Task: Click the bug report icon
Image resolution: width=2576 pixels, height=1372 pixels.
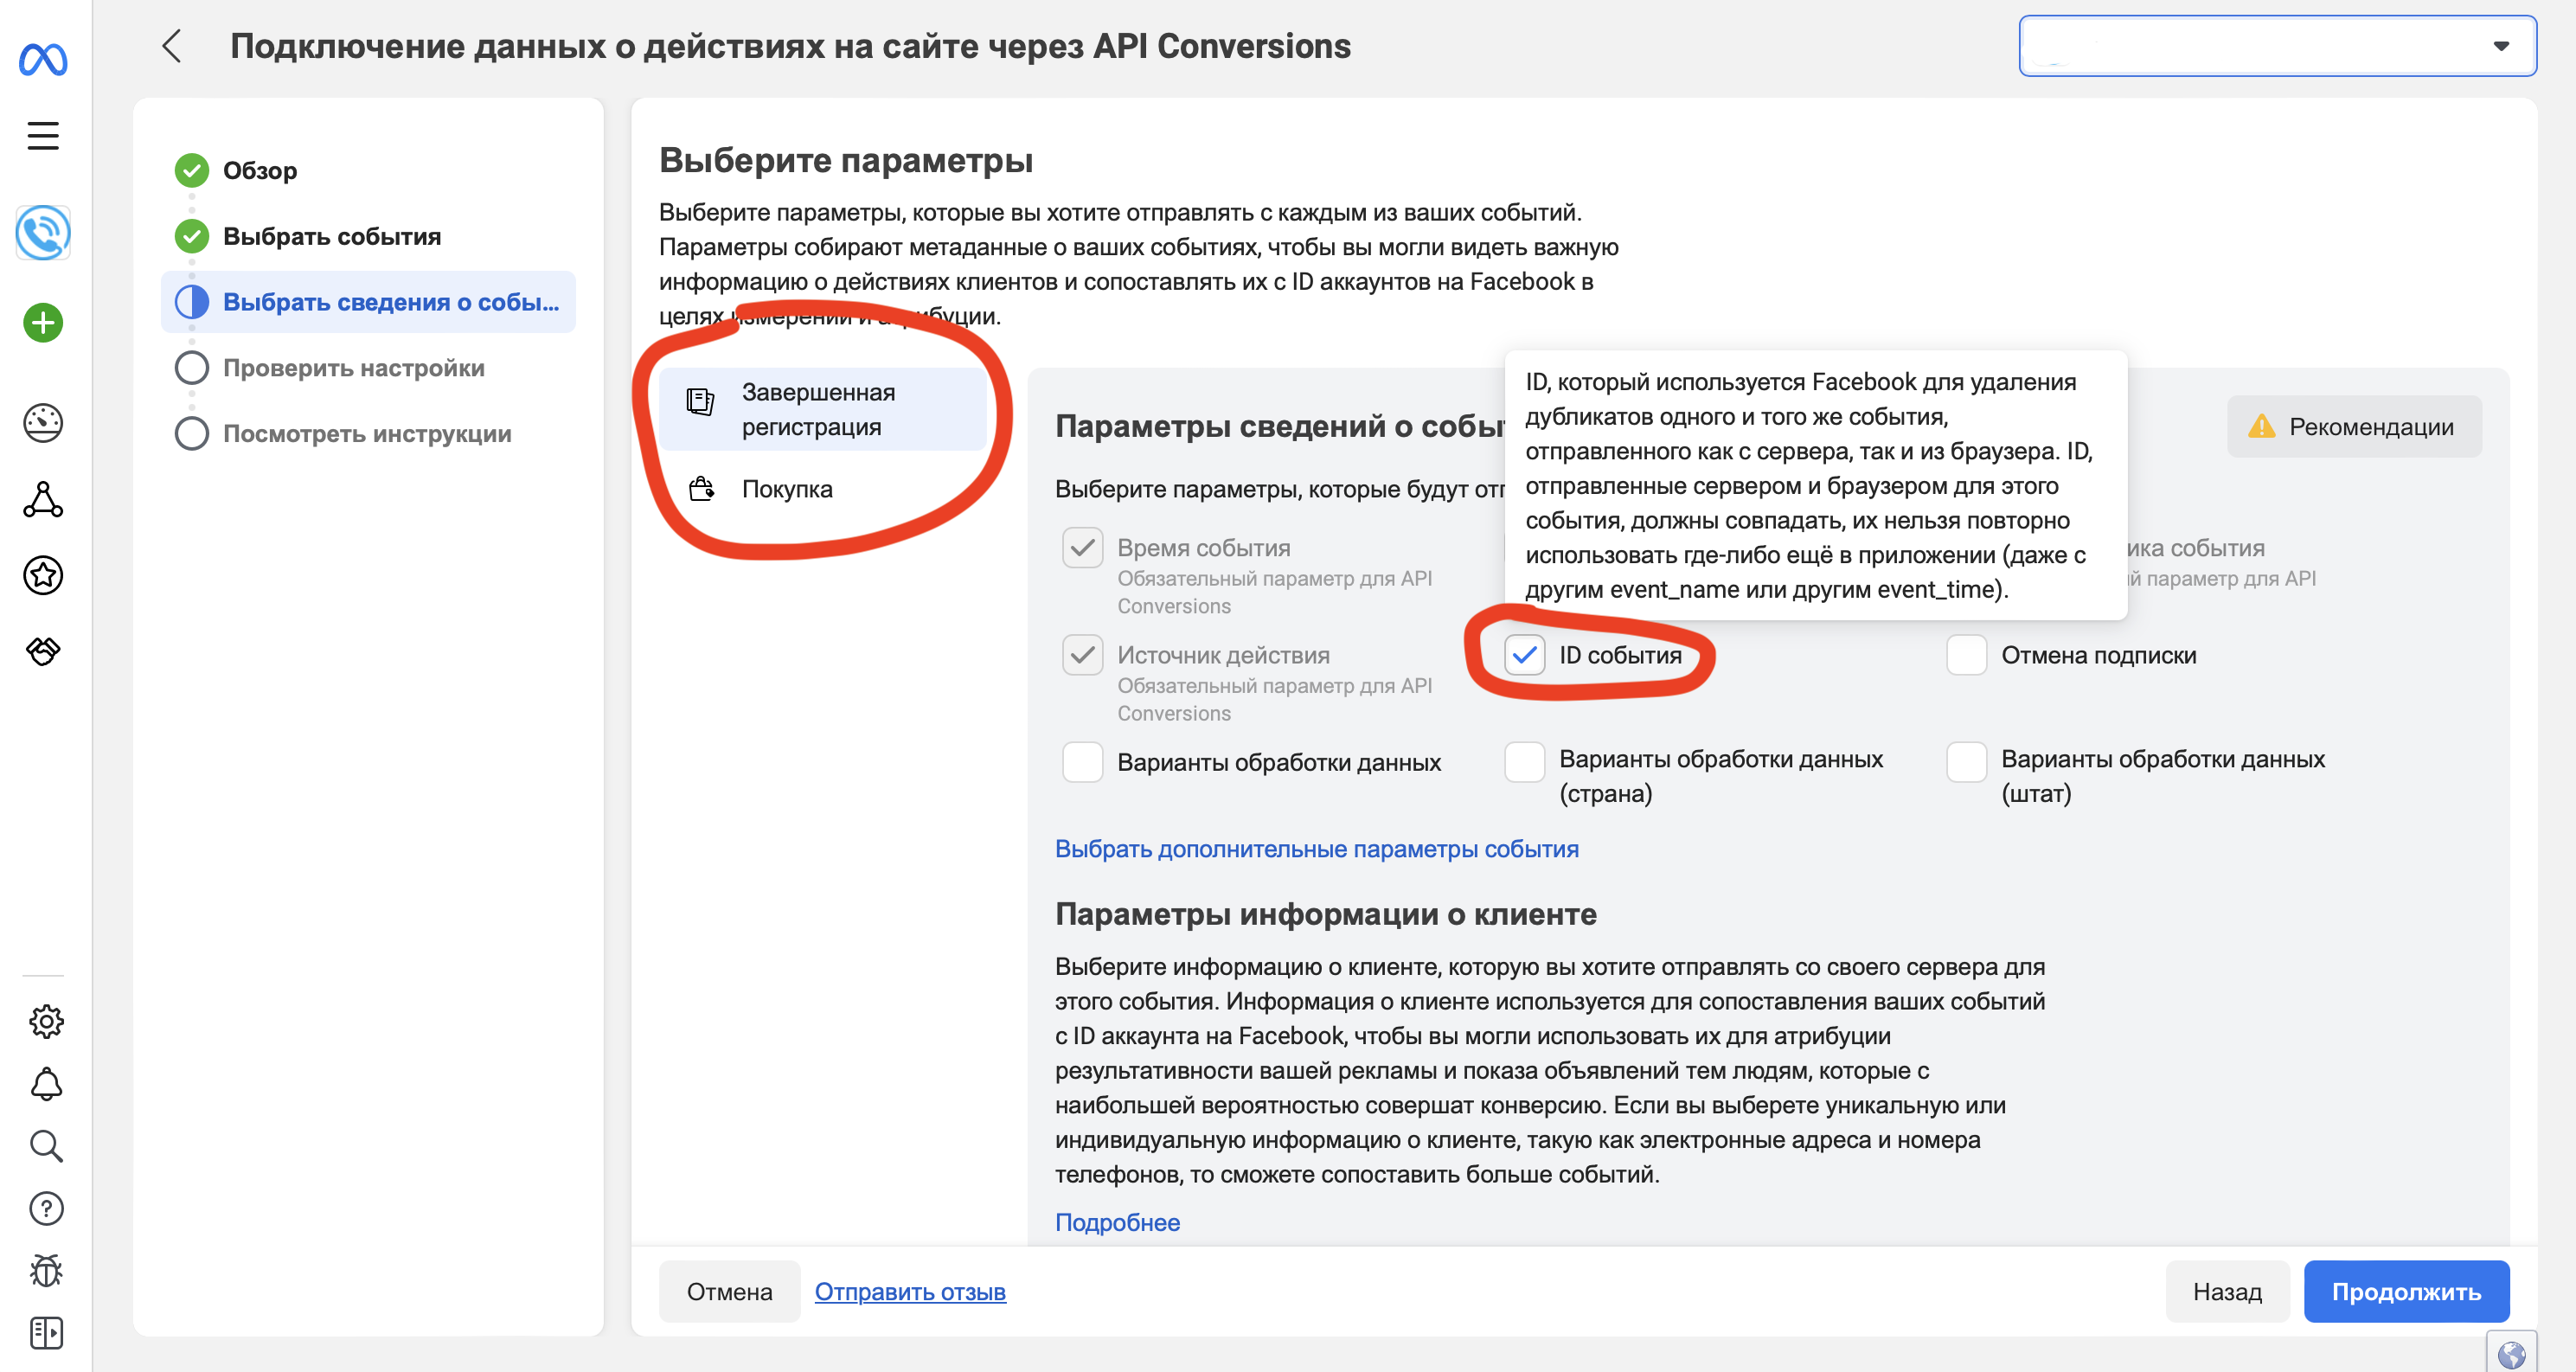Action: tap(46, 1270)
